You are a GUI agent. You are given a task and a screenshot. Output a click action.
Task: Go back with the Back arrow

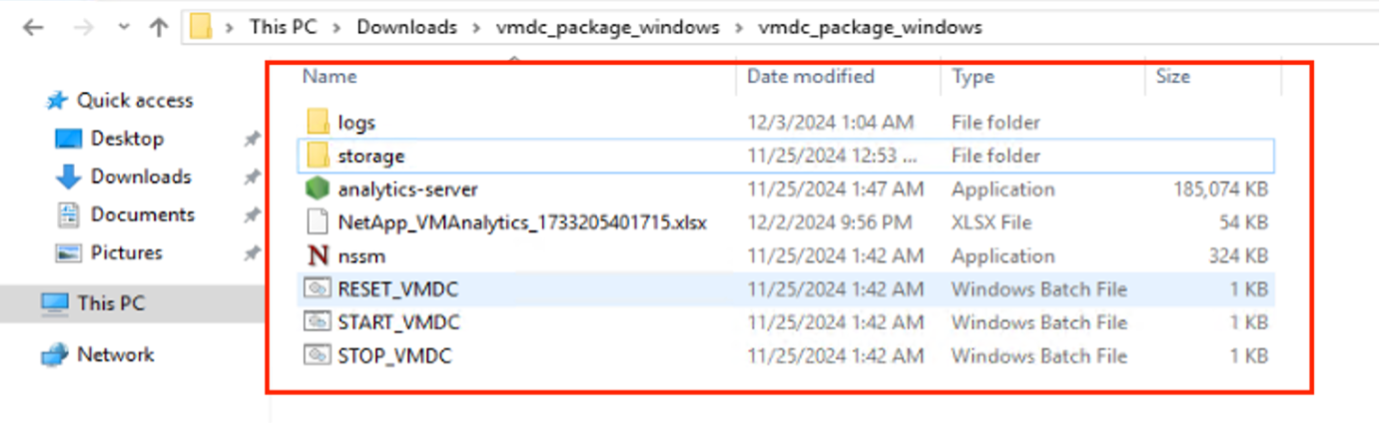[x=32, y=28]
